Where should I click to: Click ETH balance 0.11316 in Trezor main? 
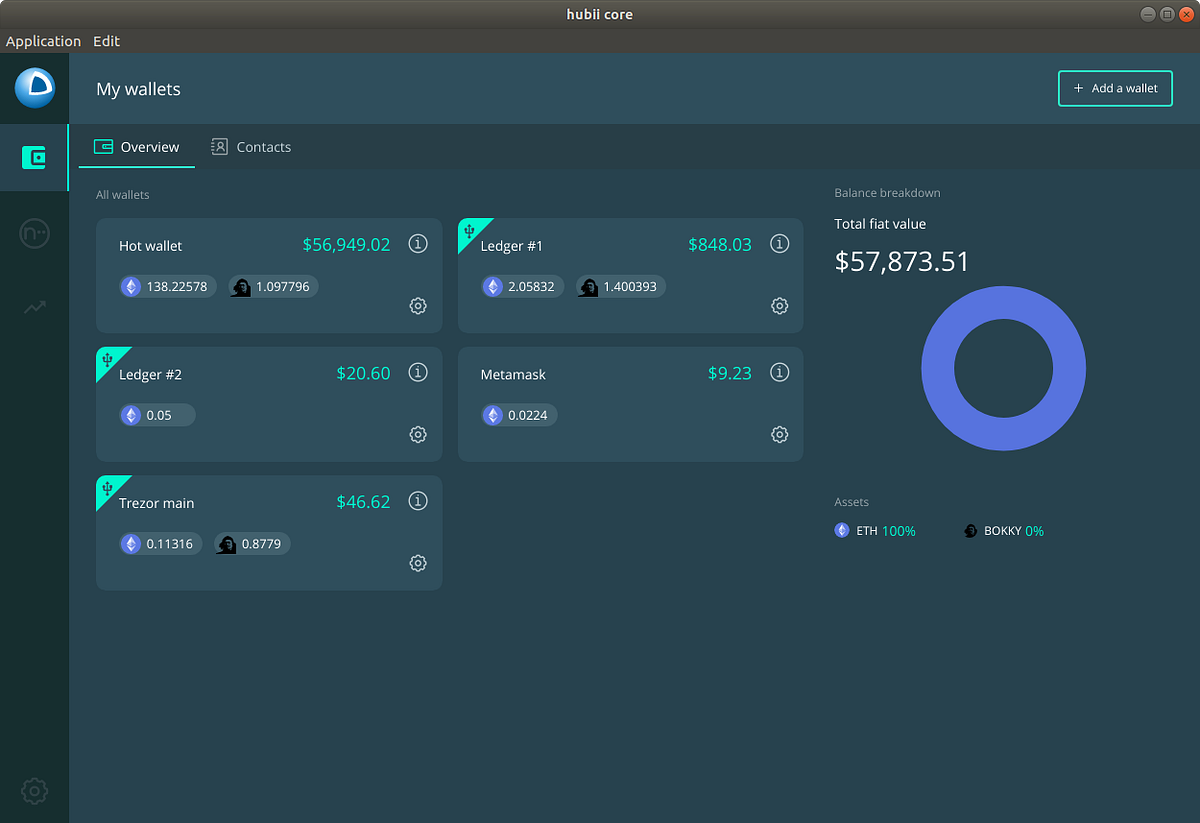pos(161,544)
